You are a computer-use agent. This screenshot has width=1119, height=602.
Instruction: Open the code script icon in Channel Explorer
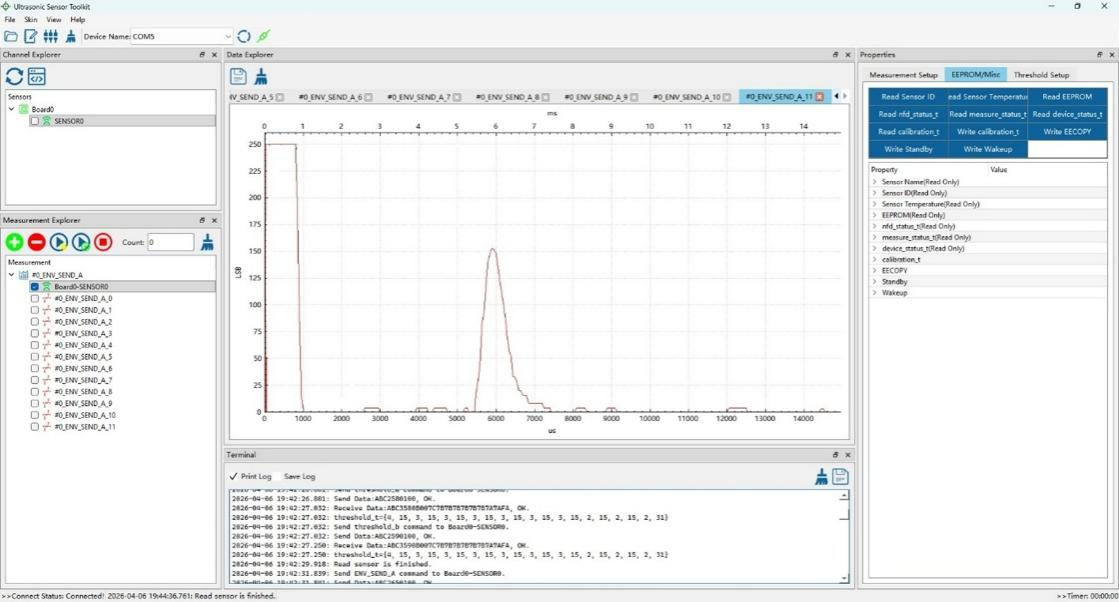click(36, 76)
